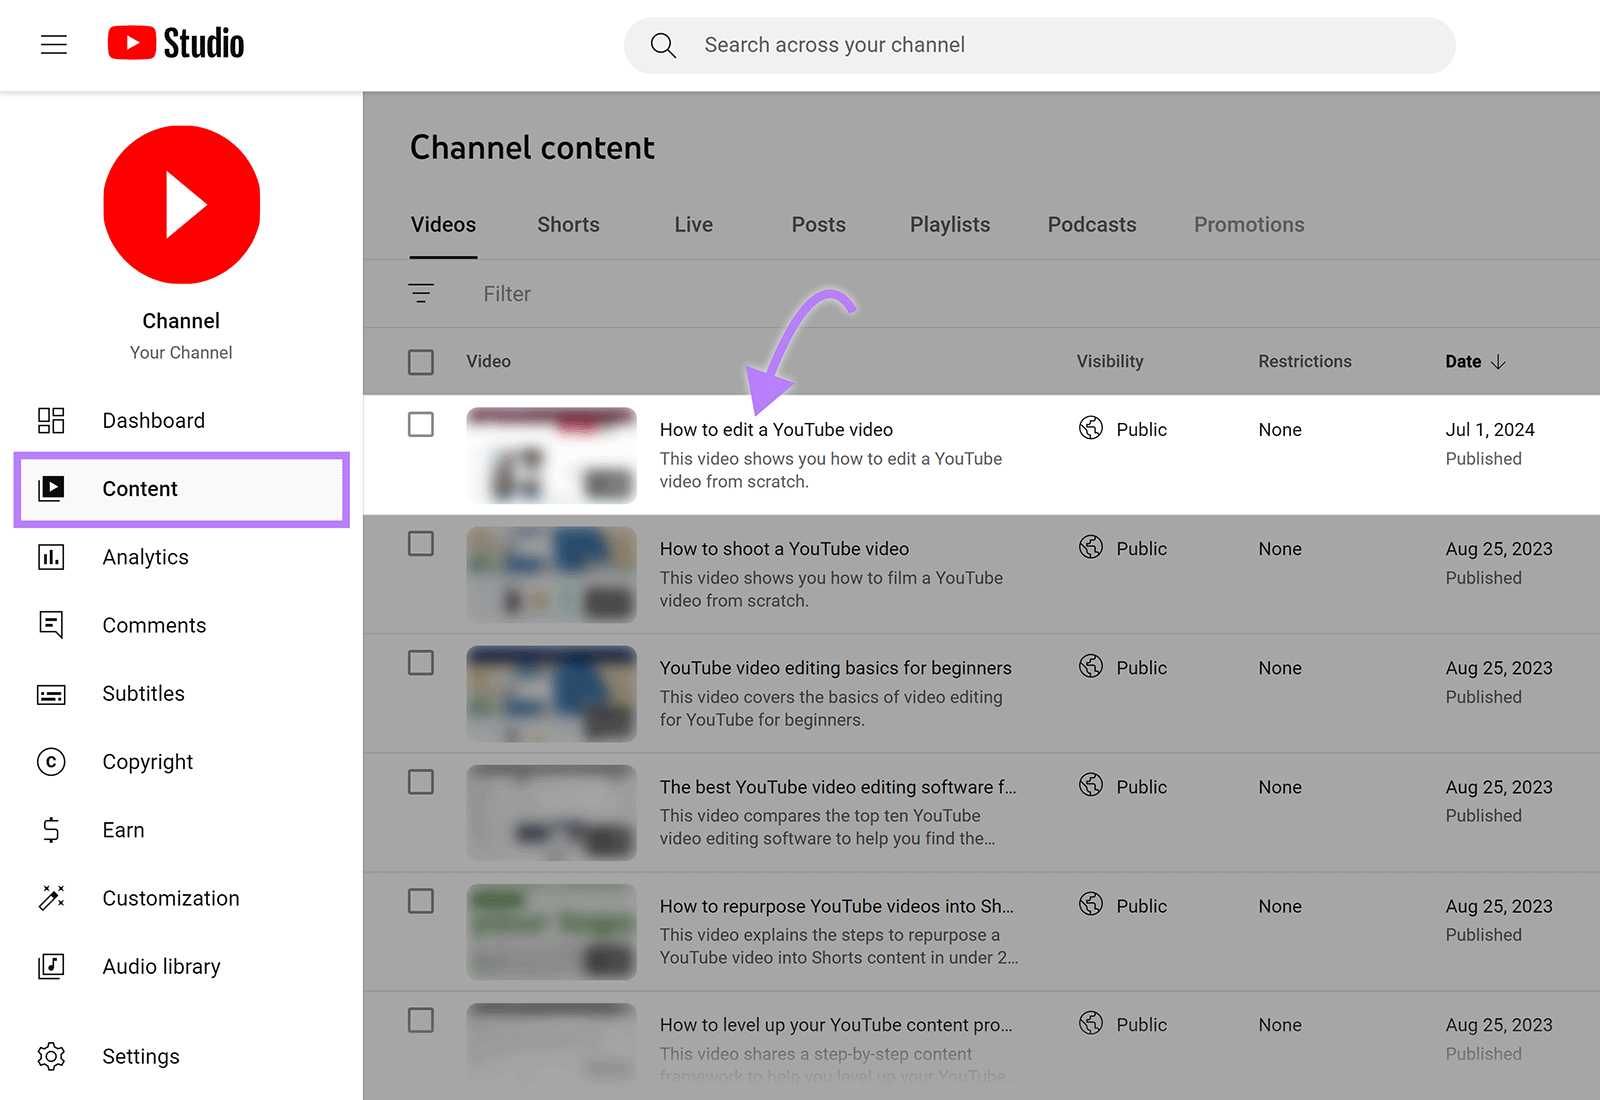The image size is (1600, 1100).
Task: Open thumbnail of How to edit a YouTube video
Action: click(x=551, y=455)
